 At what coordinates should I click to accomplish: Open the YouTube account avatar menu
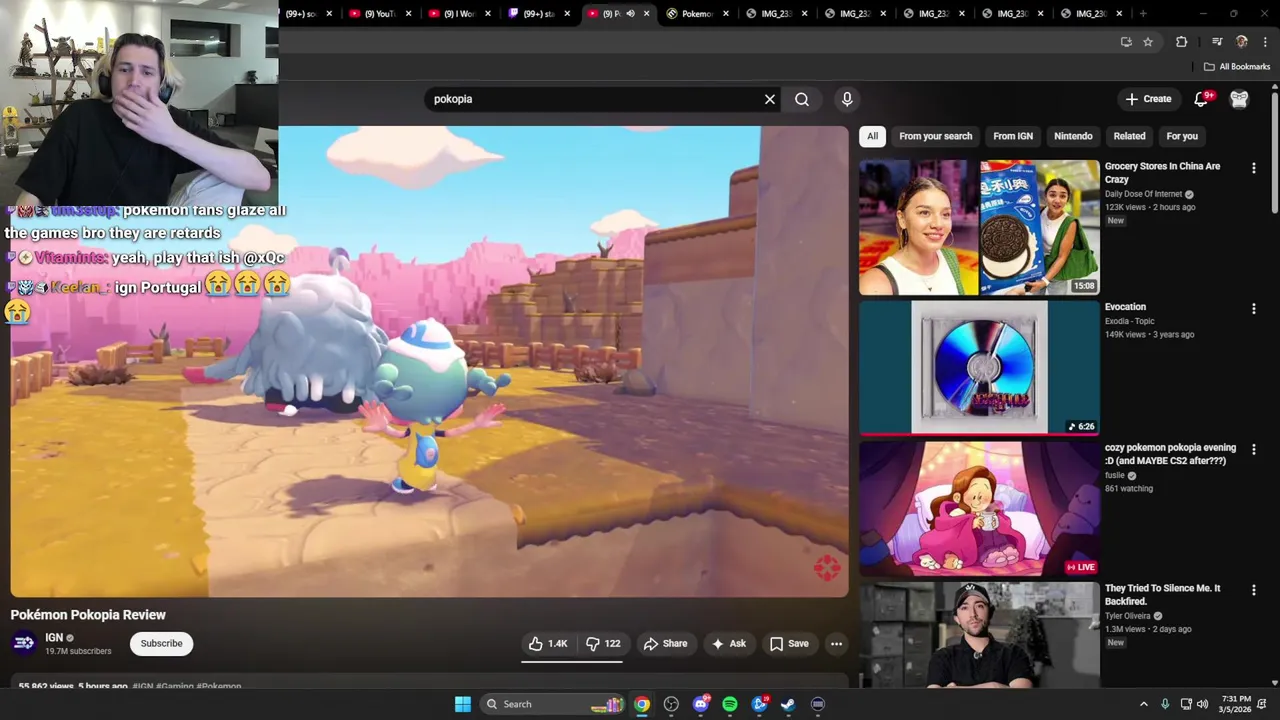coord(1239,99)
